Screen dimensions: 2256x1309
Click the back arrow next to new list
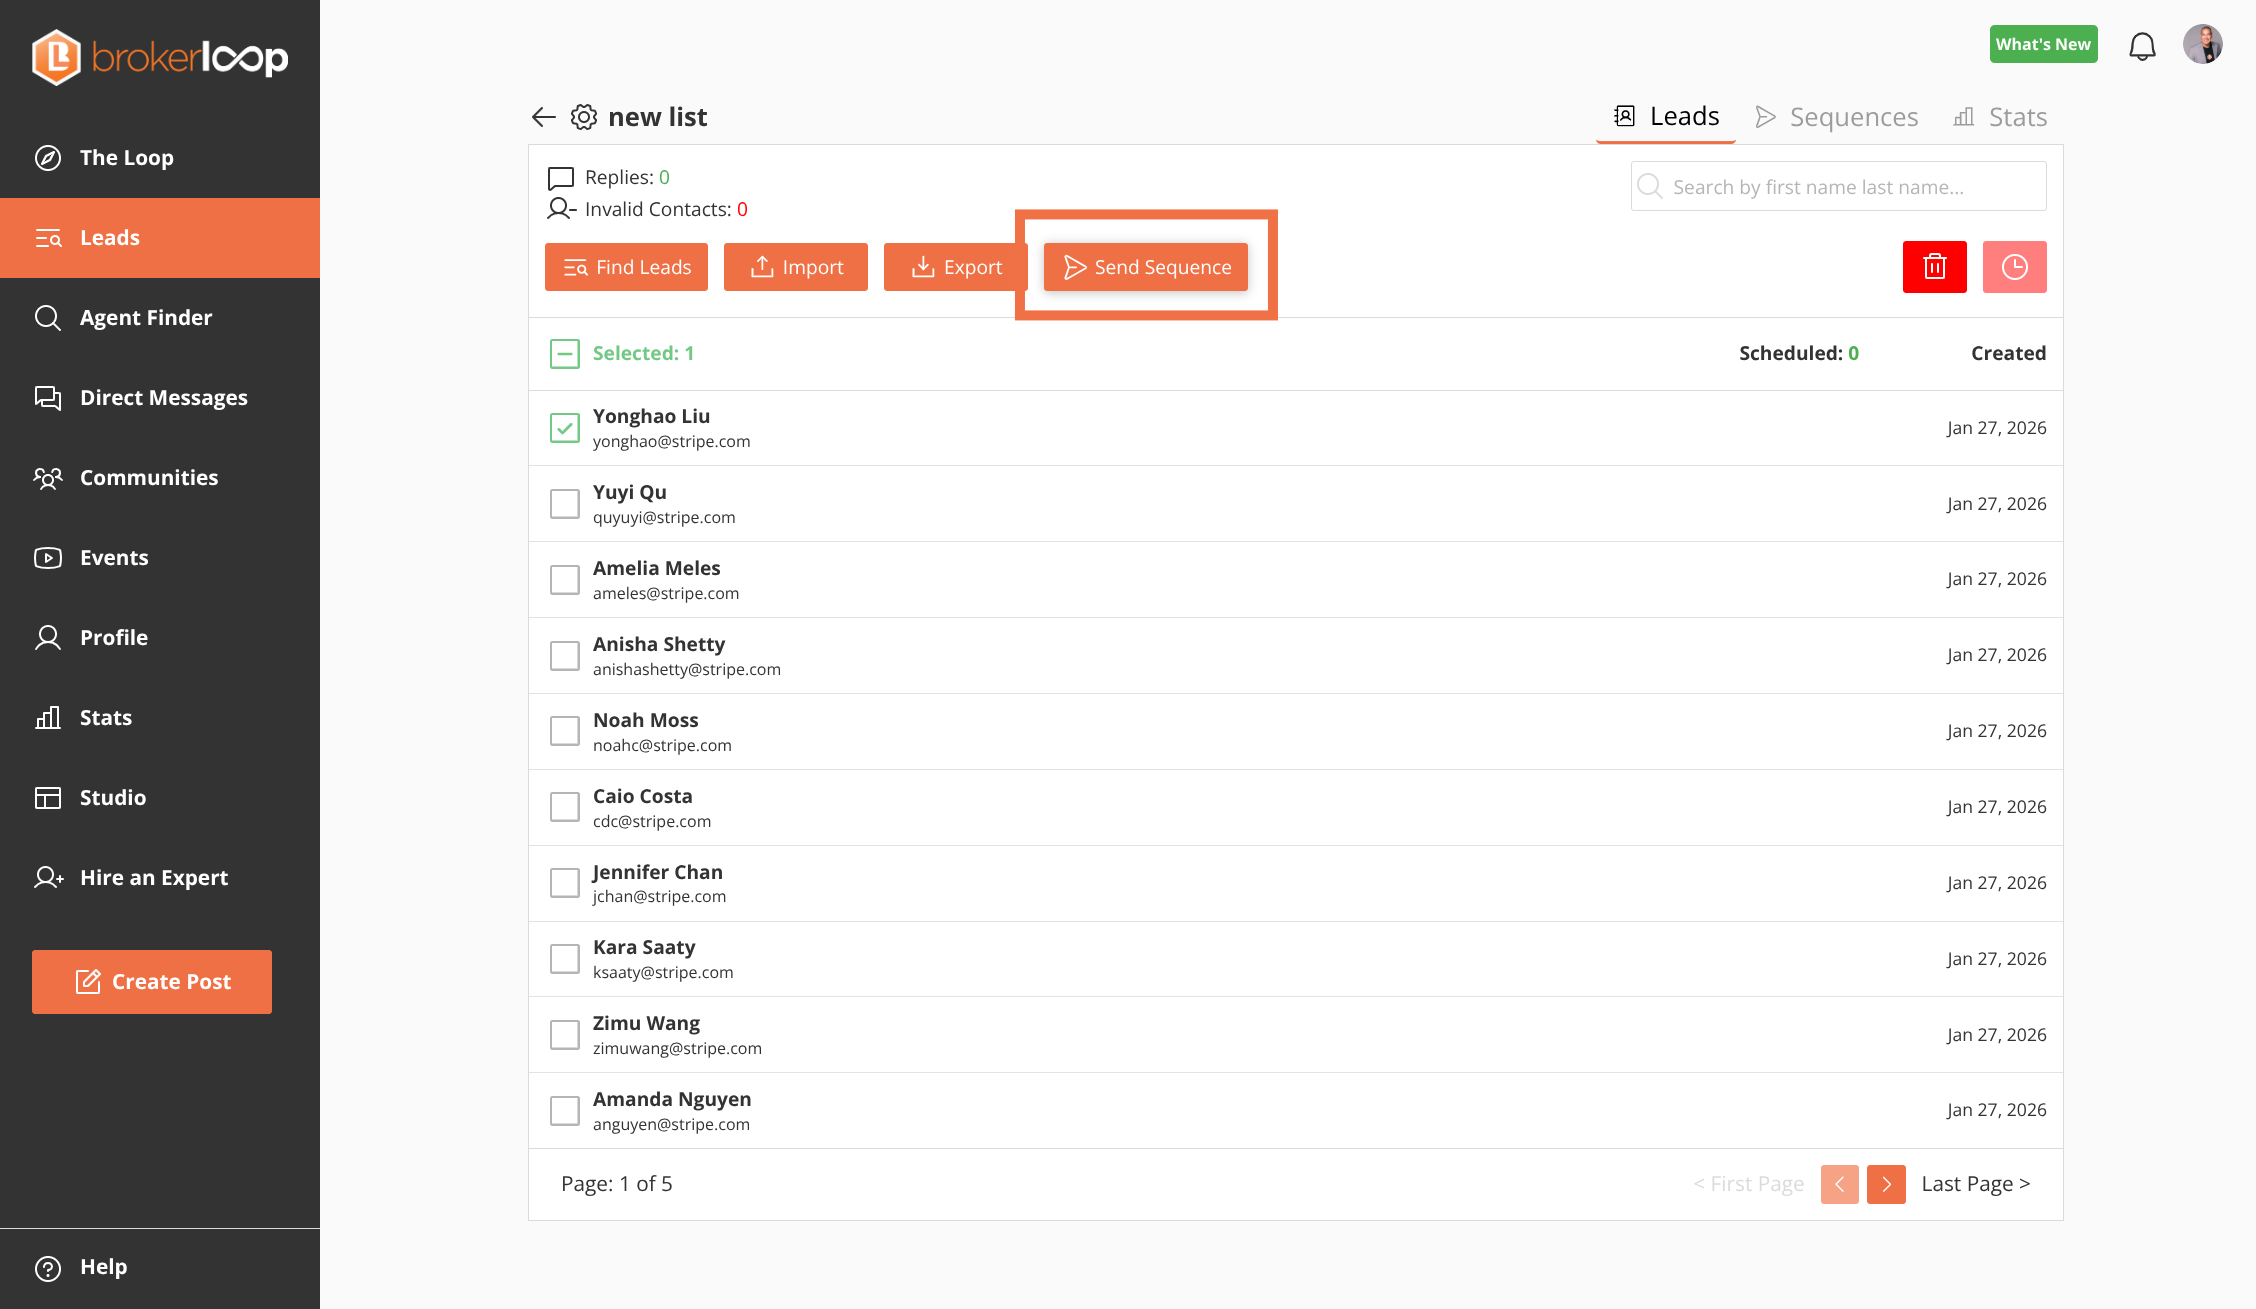tap(542, 117)
